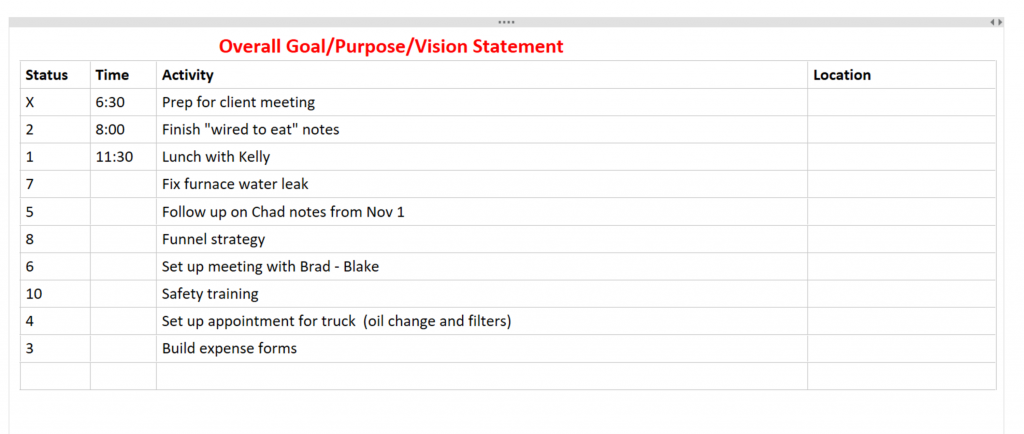Image resolution: width=1024 pixels, height=434 pixels.
Task: Click the 6:30 time cell
Action: (123, 102)
